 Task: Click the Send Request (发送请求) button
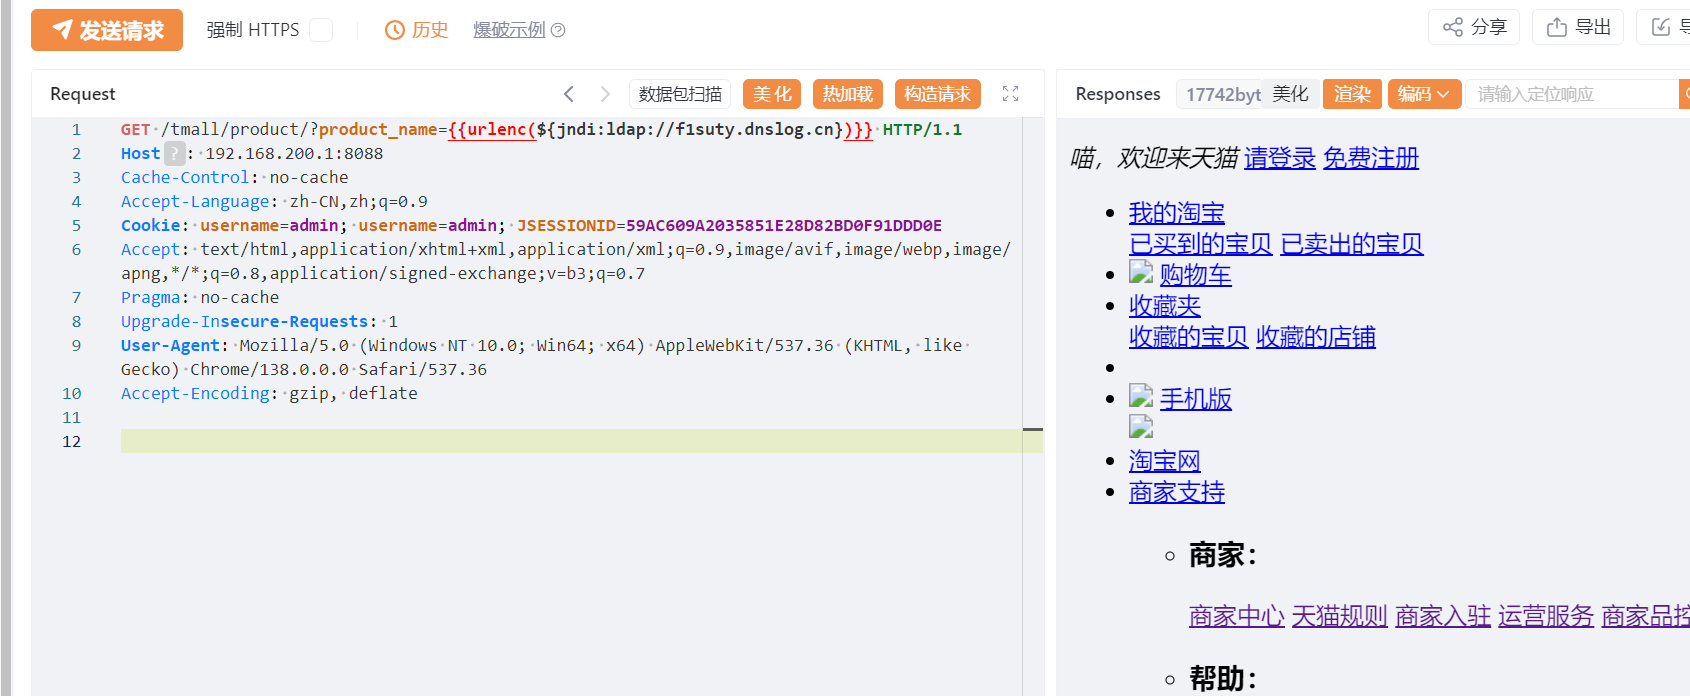(107, 30)
